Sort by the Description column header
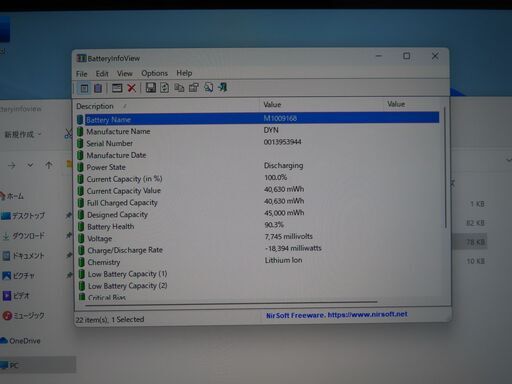 pyautogui.click(x=167, y=106)
